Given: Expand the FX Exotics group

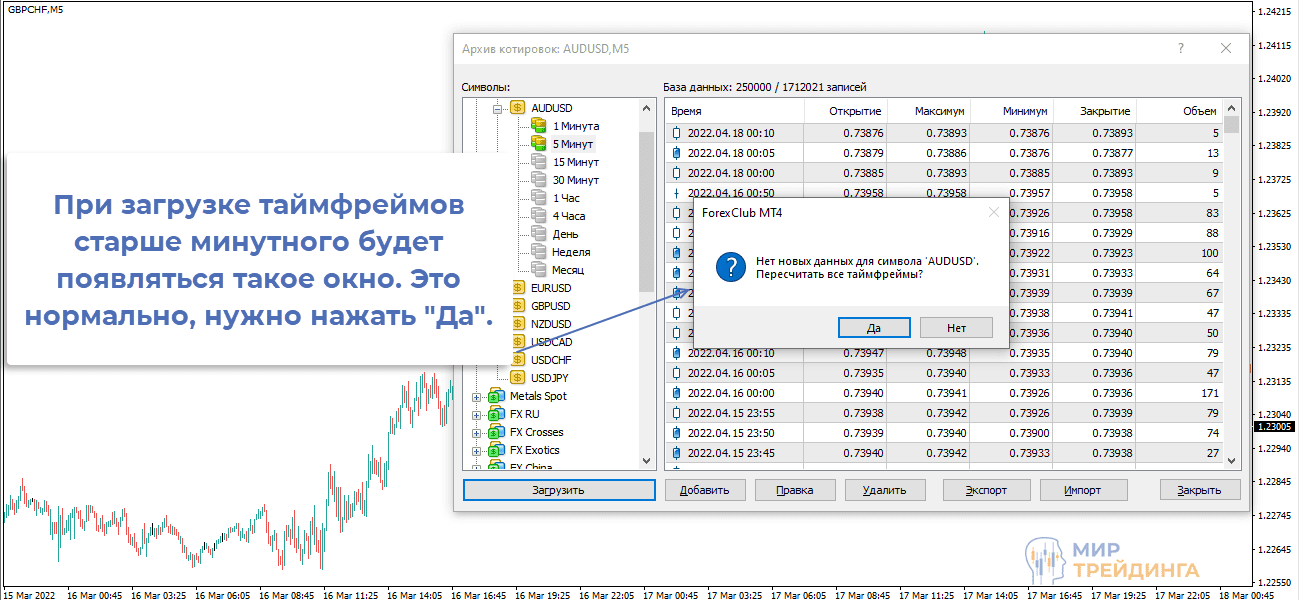Looking at the screenshot, I should (476, 451).
